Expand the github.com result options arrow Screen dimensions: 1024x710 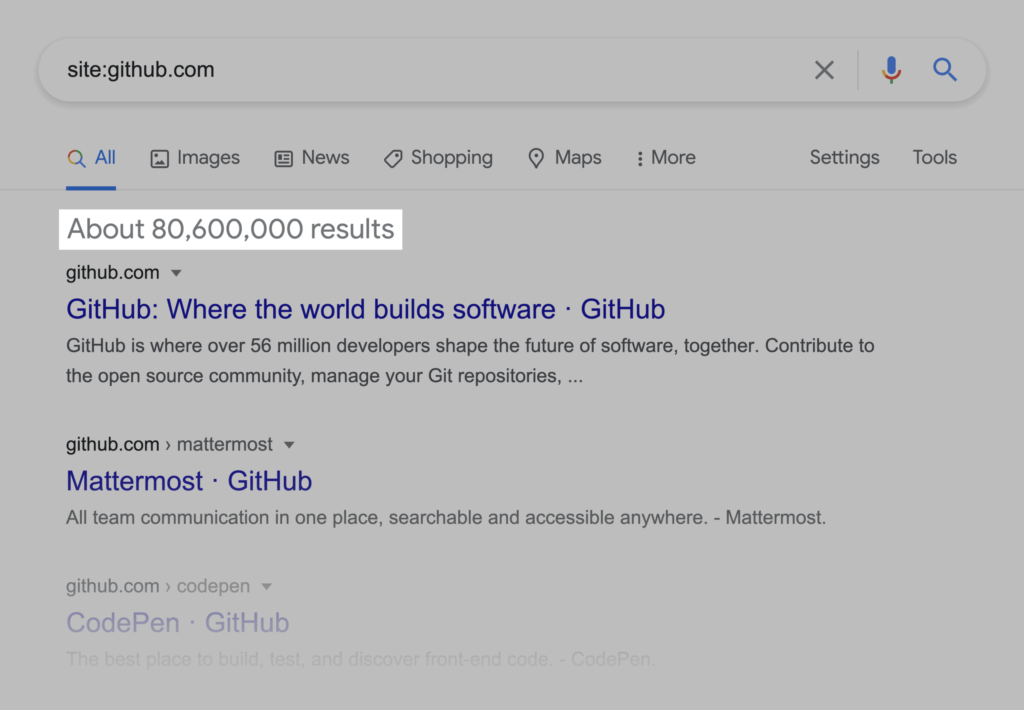(176, 272)
